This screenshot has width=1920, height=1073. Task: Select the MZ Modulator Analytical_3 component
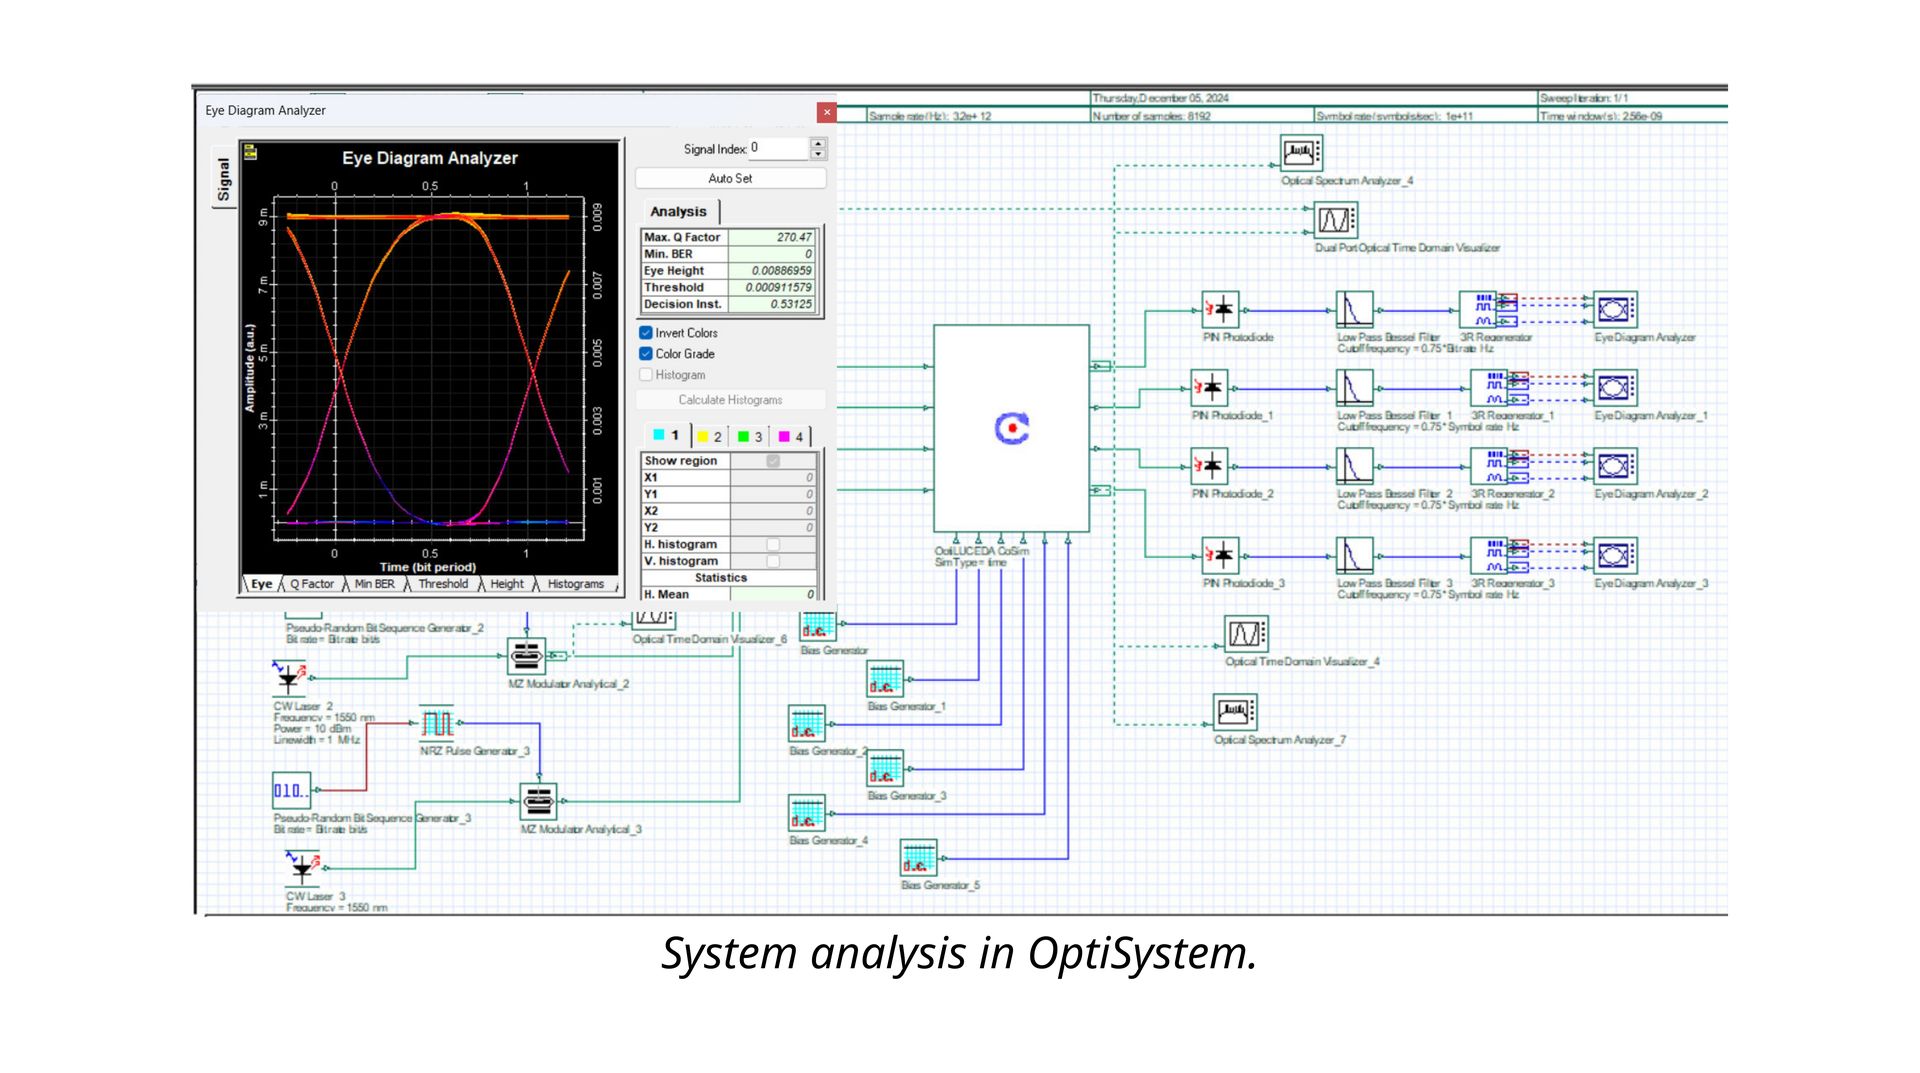coord(538,801)
